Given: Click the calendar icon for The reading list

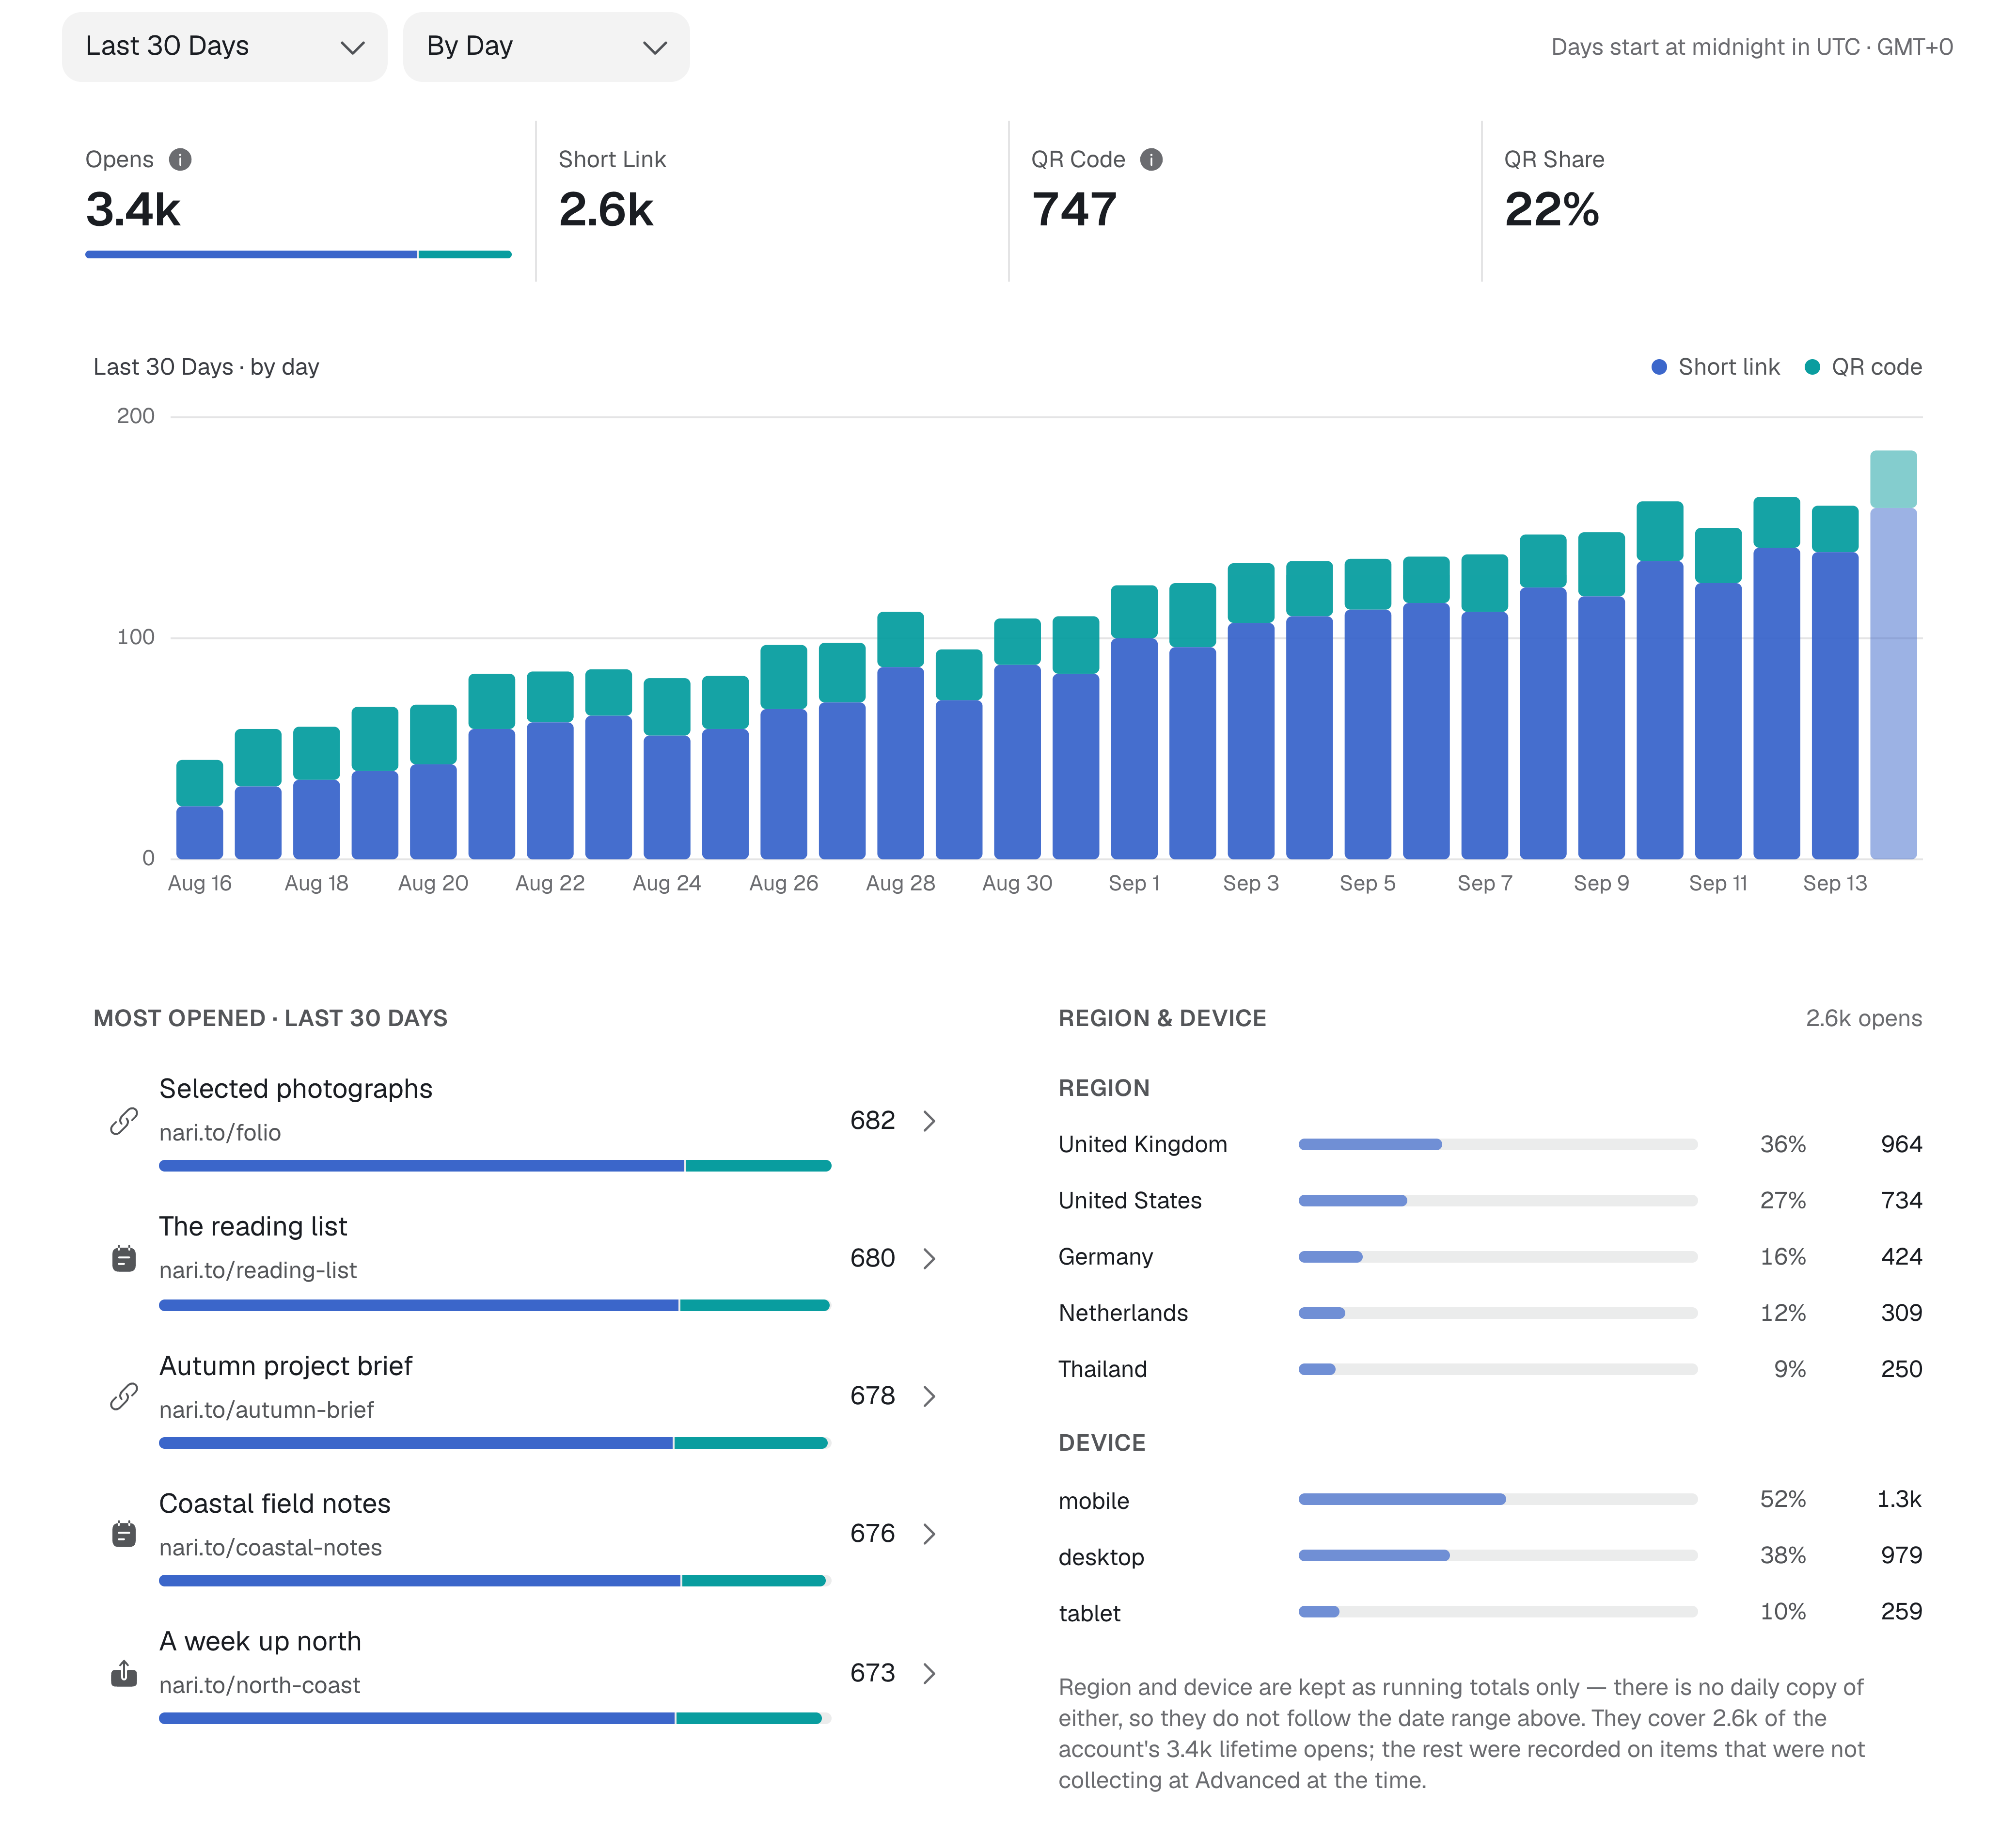Looking at the screenshot, I should (124, 1259).
